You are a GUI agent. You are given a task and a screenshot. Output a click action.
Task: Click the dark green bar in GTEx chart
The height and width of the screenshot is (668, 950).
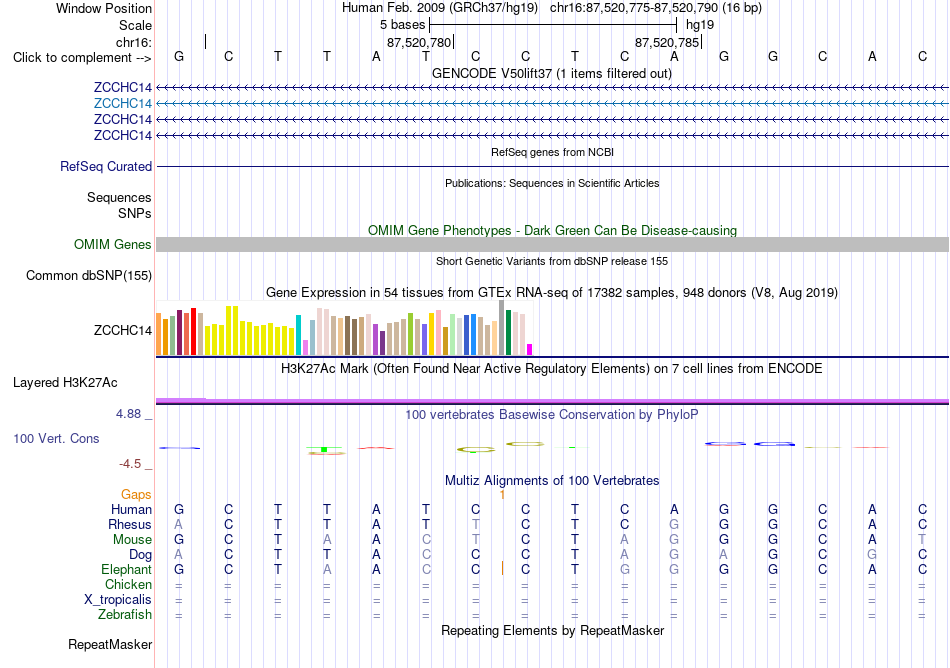pos(509,332)
